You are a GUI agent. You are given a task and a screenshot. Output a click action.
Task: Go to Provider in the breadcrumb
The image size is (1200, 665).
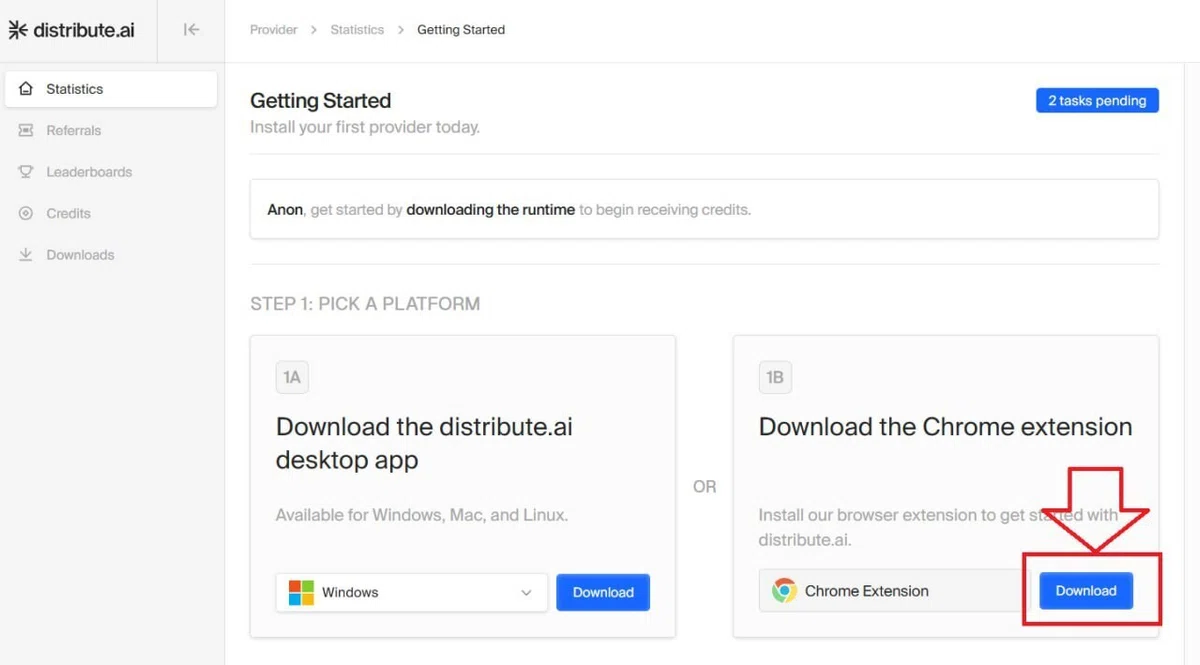274,30
